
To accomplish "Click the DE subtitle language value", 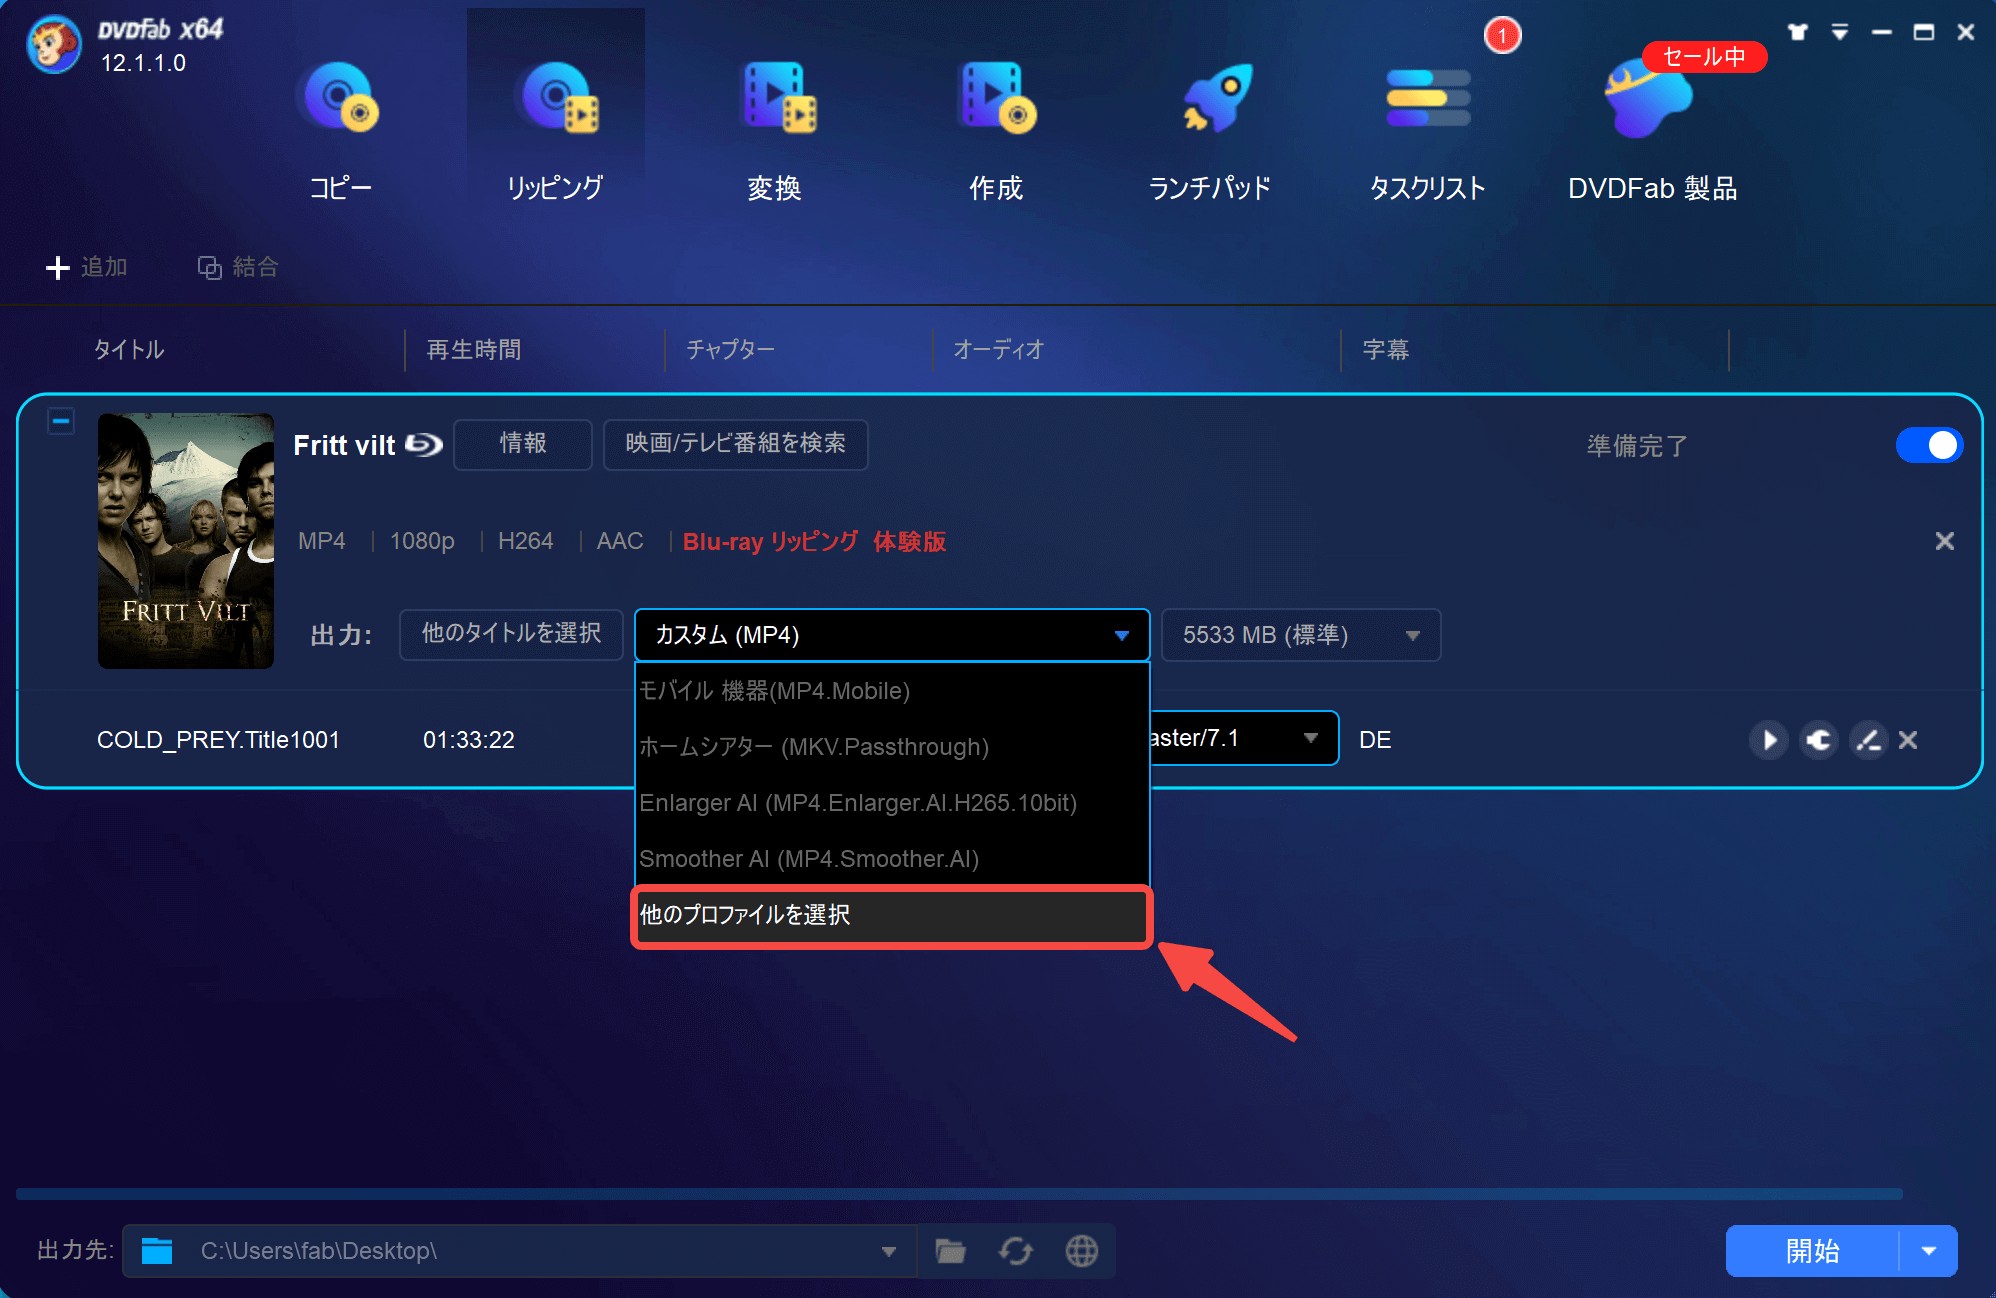I will 1375,740.
